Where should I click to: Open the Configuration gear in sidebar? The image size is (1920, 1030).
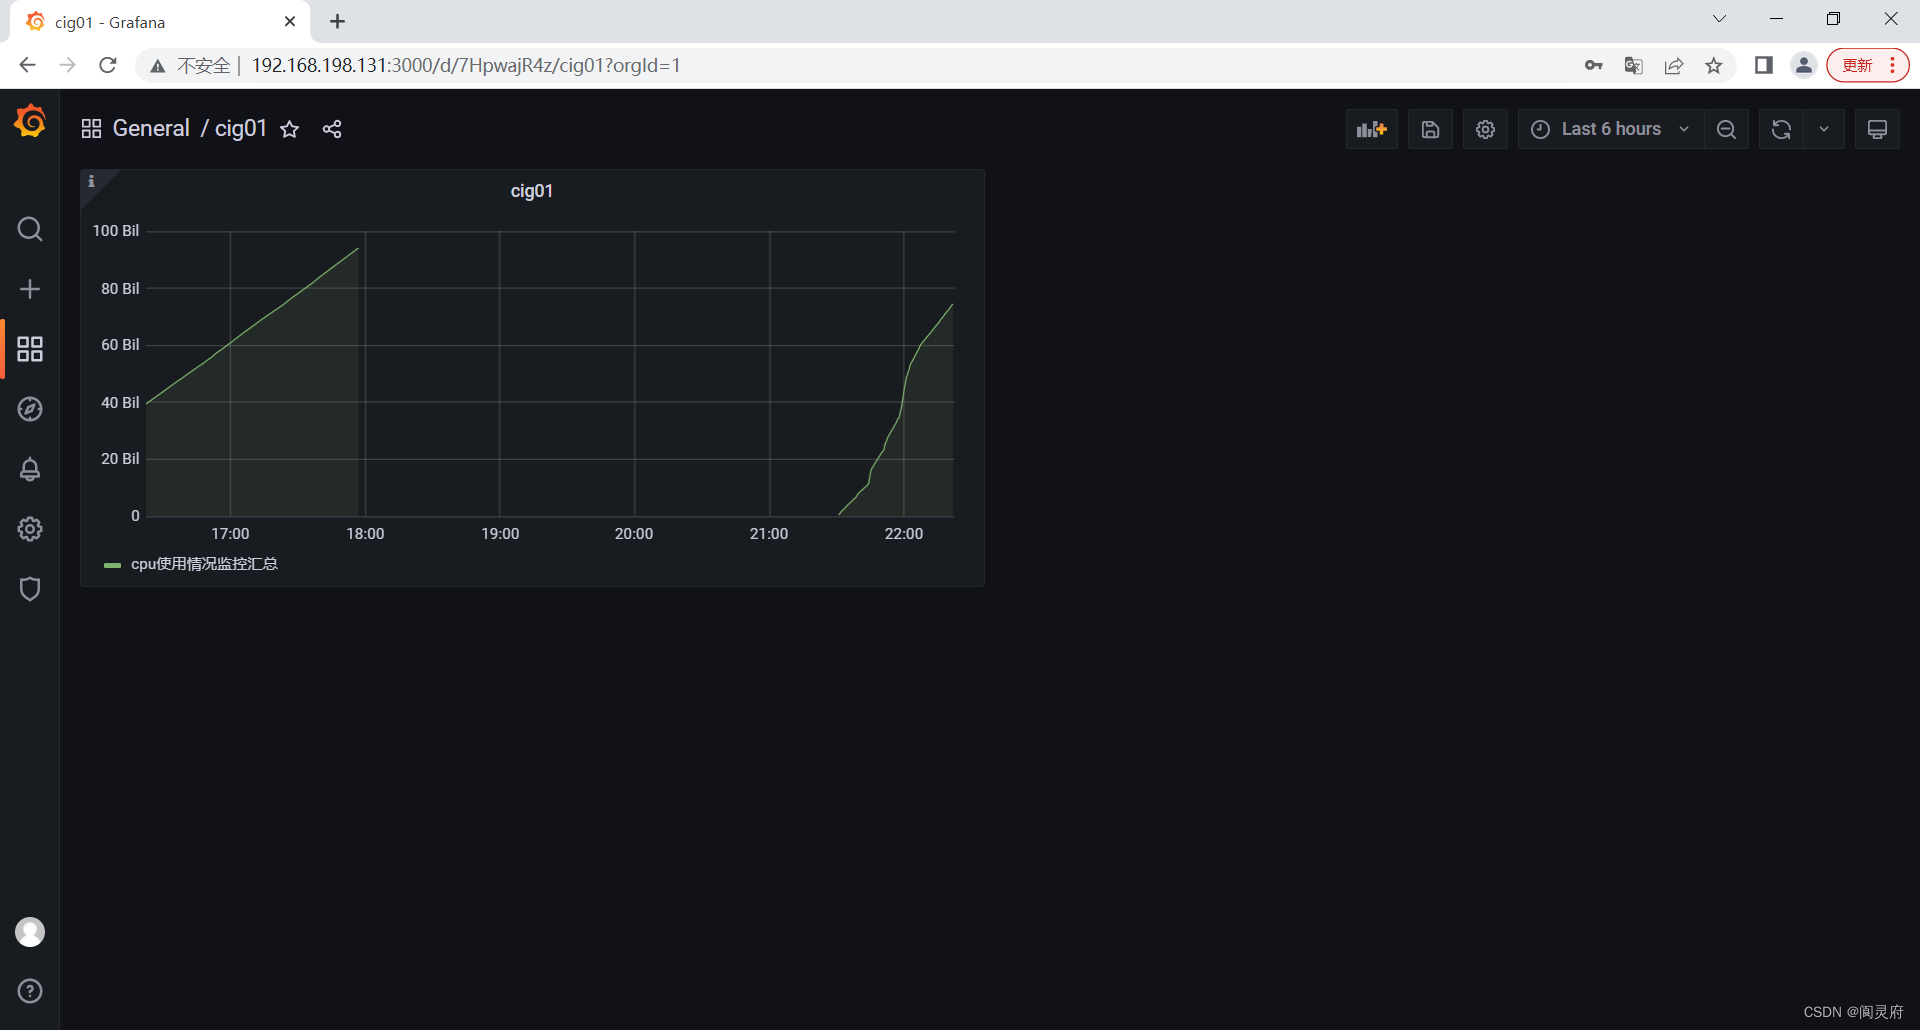coord(30,529)
